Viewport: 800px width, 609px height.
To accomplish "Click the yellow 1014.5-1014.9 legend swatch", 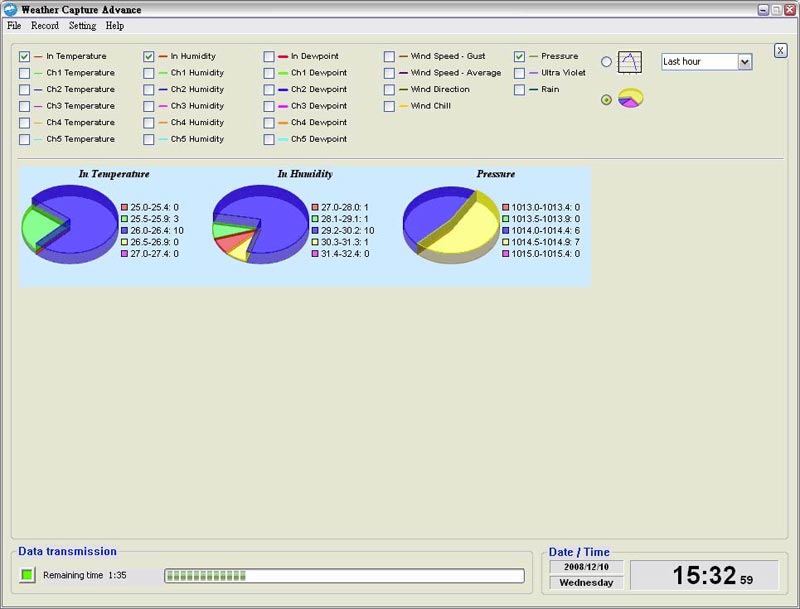I will 506,242.
